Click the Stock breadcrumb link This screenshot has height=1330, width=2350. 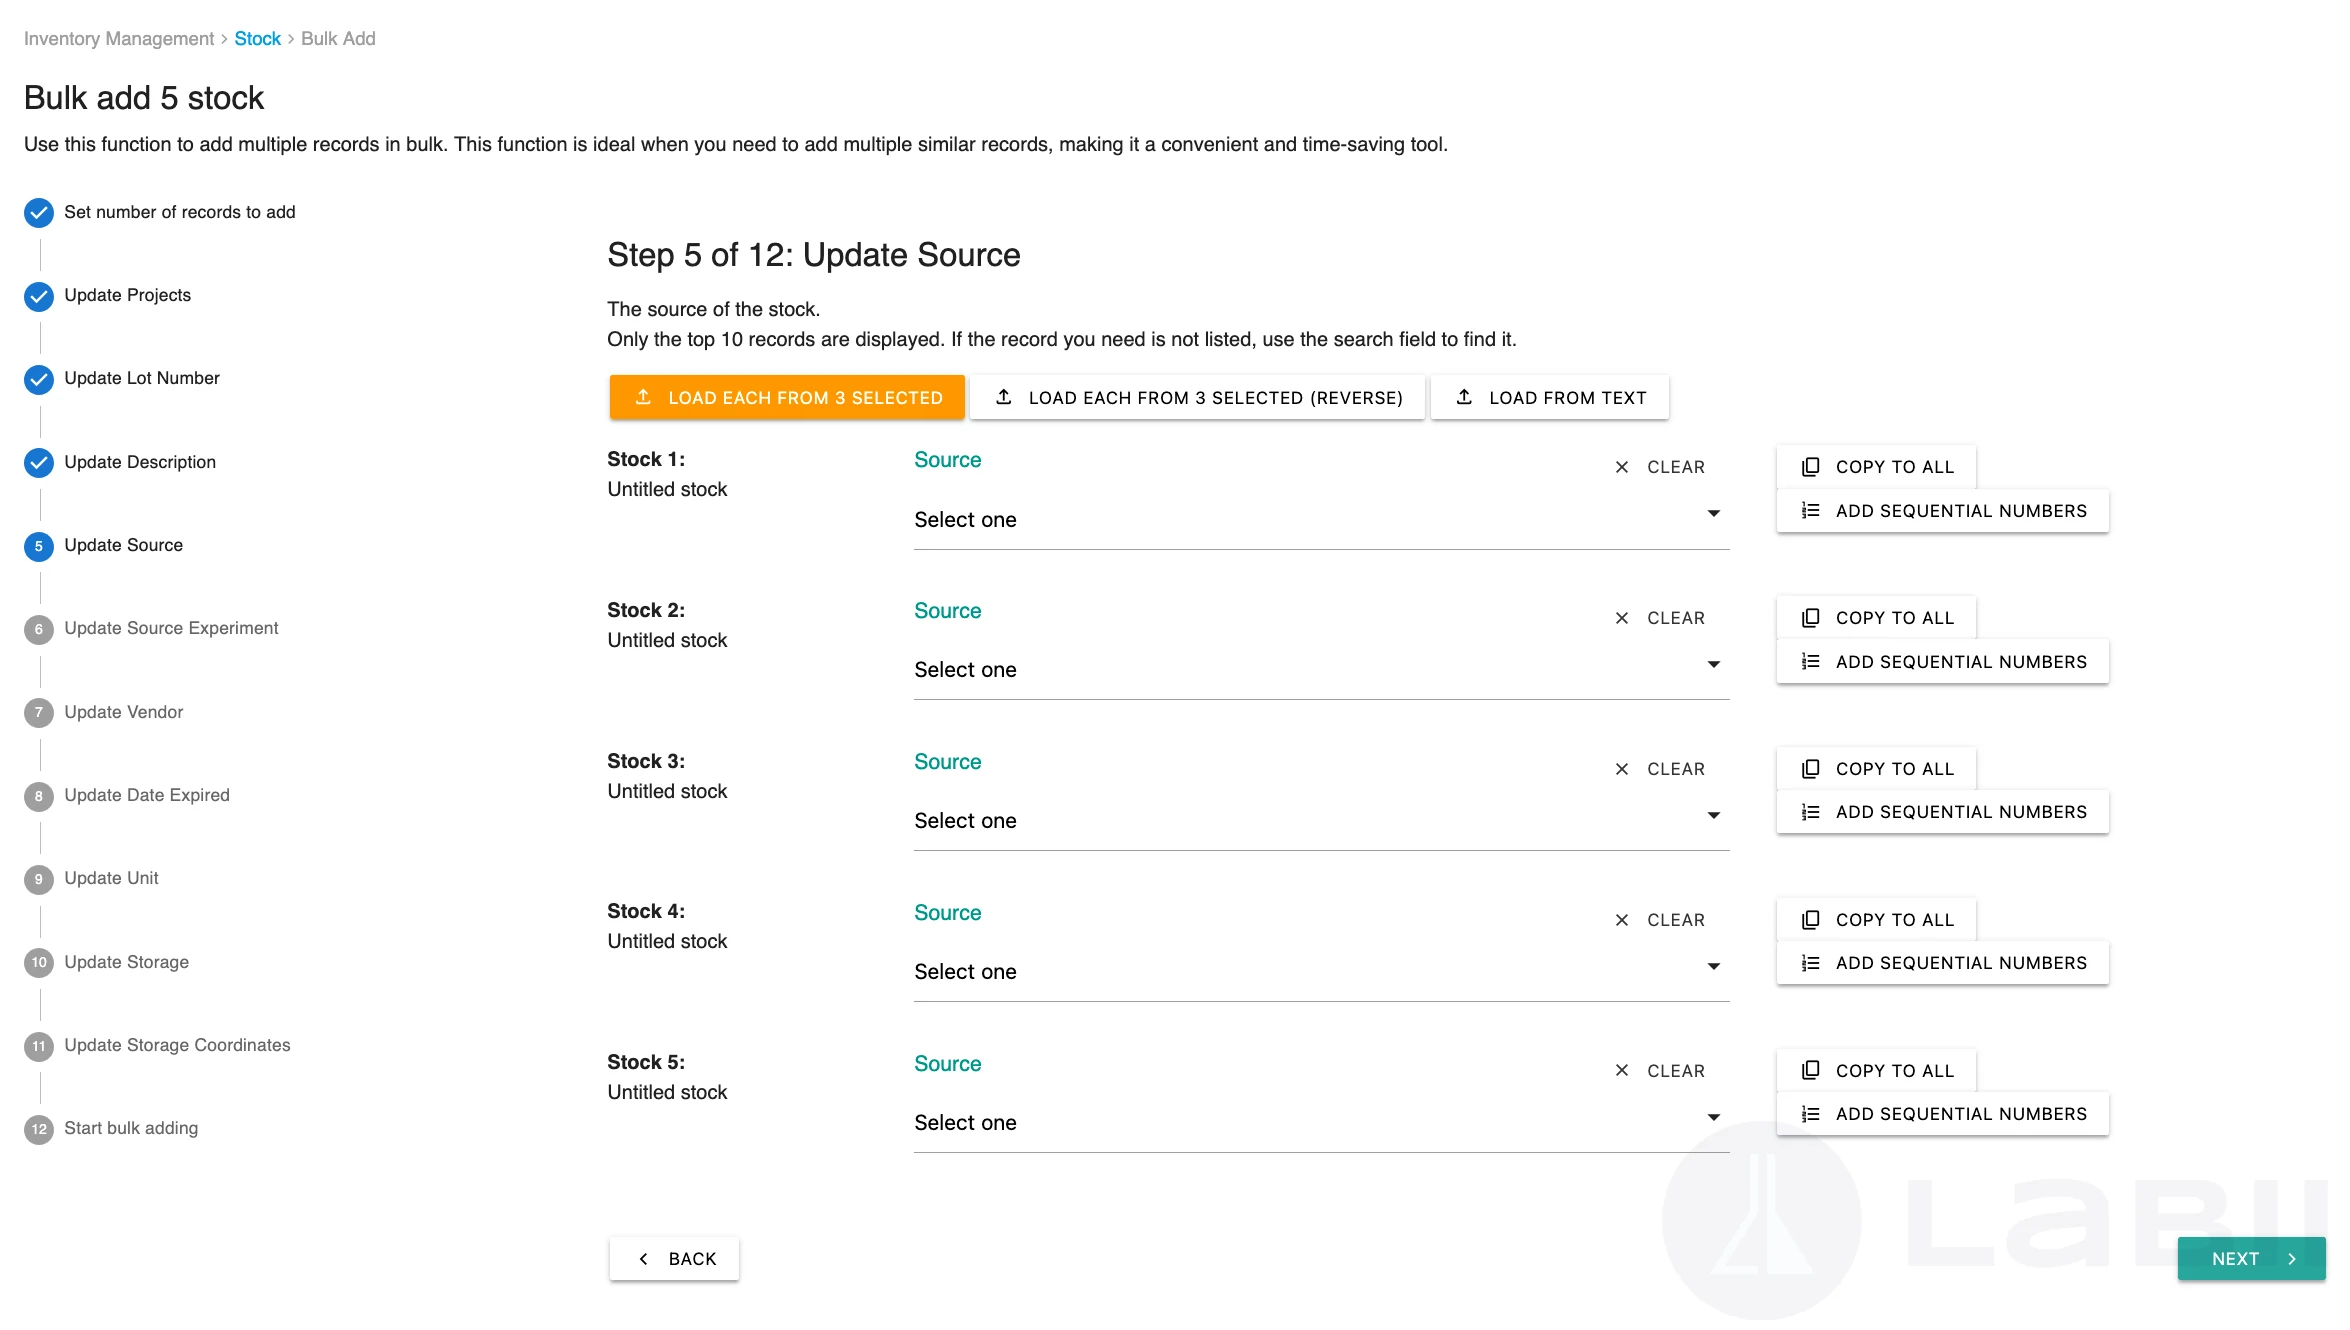257,39
